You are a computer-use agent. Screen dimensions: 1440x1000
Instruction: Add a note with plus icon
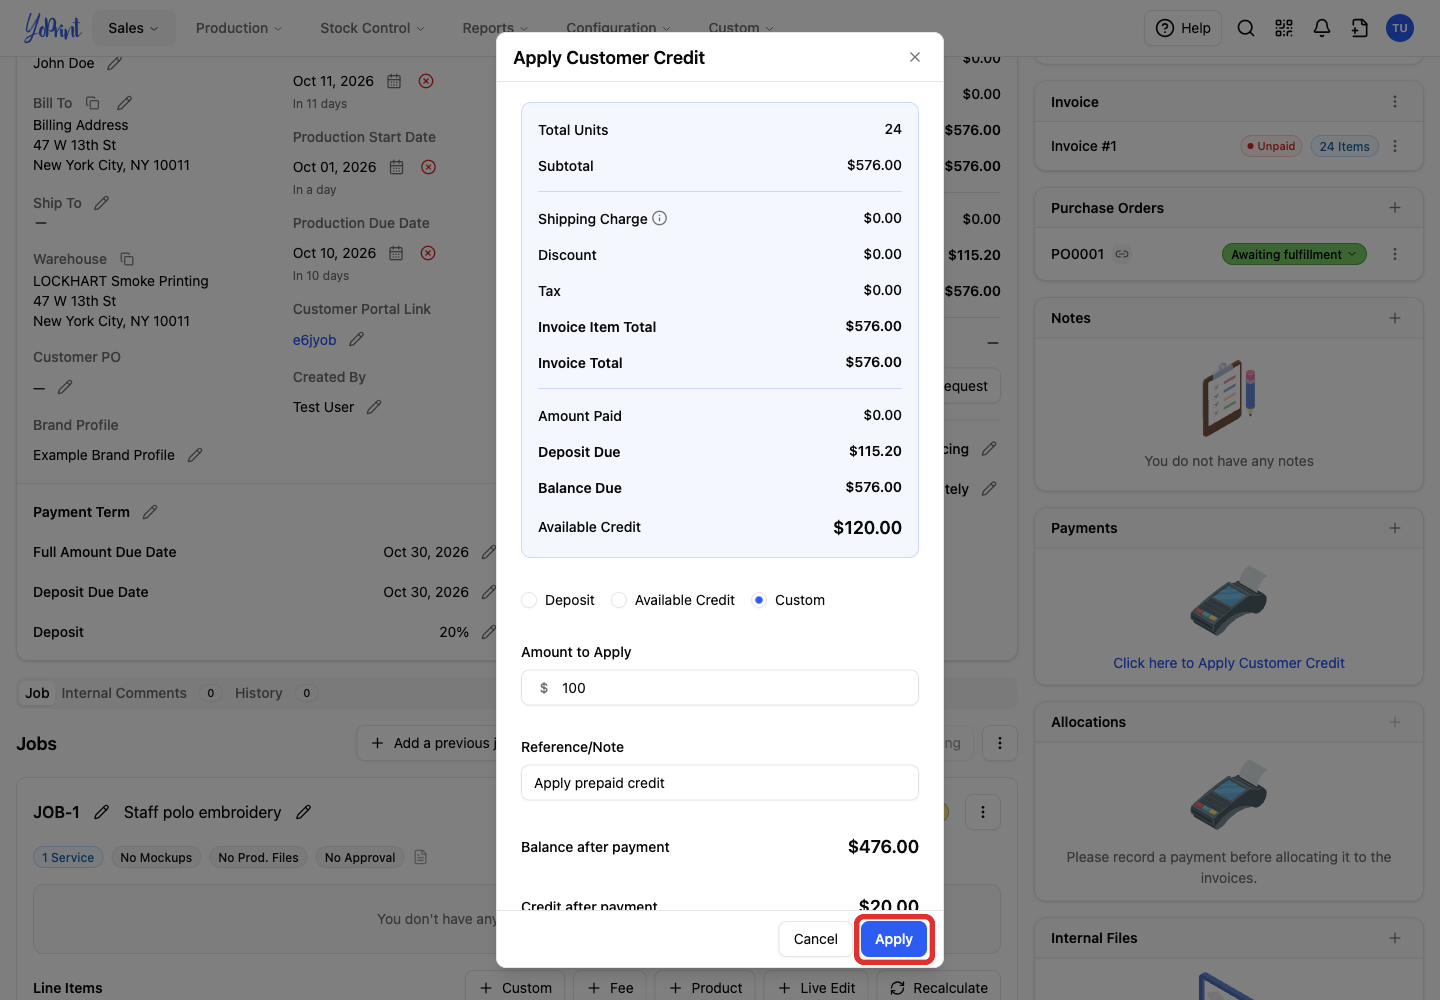[x=1395, y=318]
